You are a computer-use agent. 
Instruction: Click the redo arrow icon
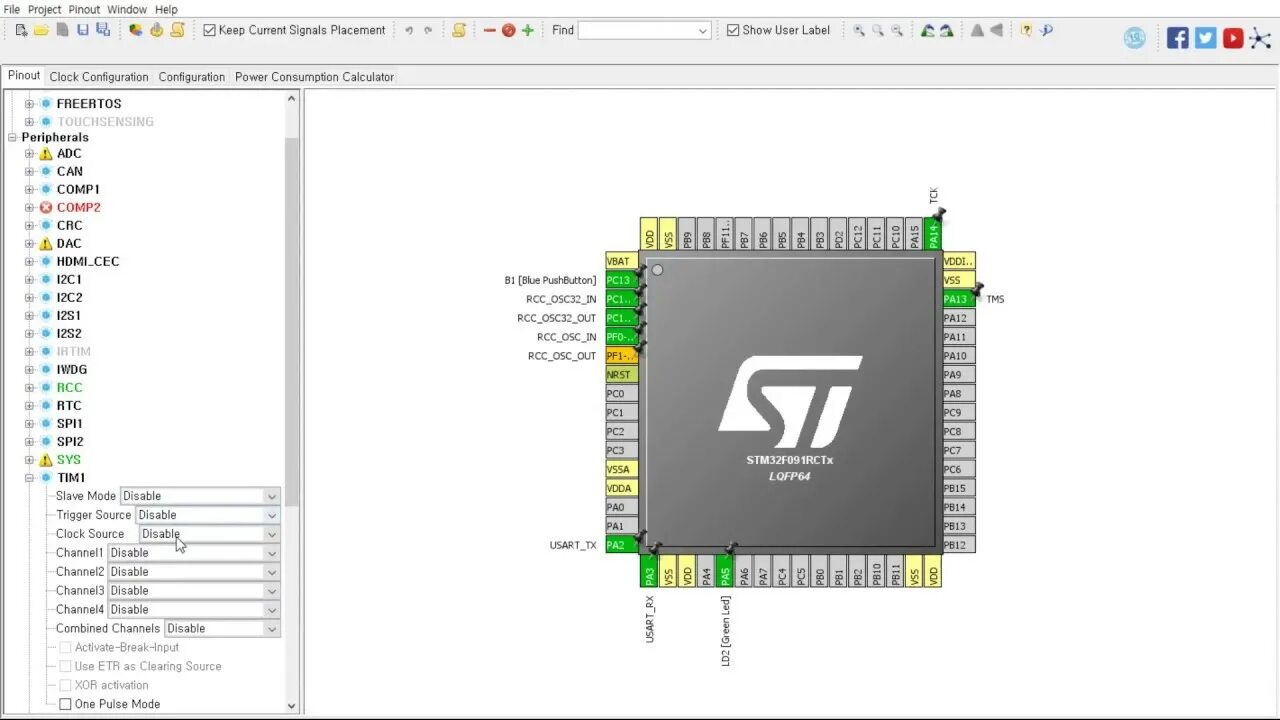[428, 30]
